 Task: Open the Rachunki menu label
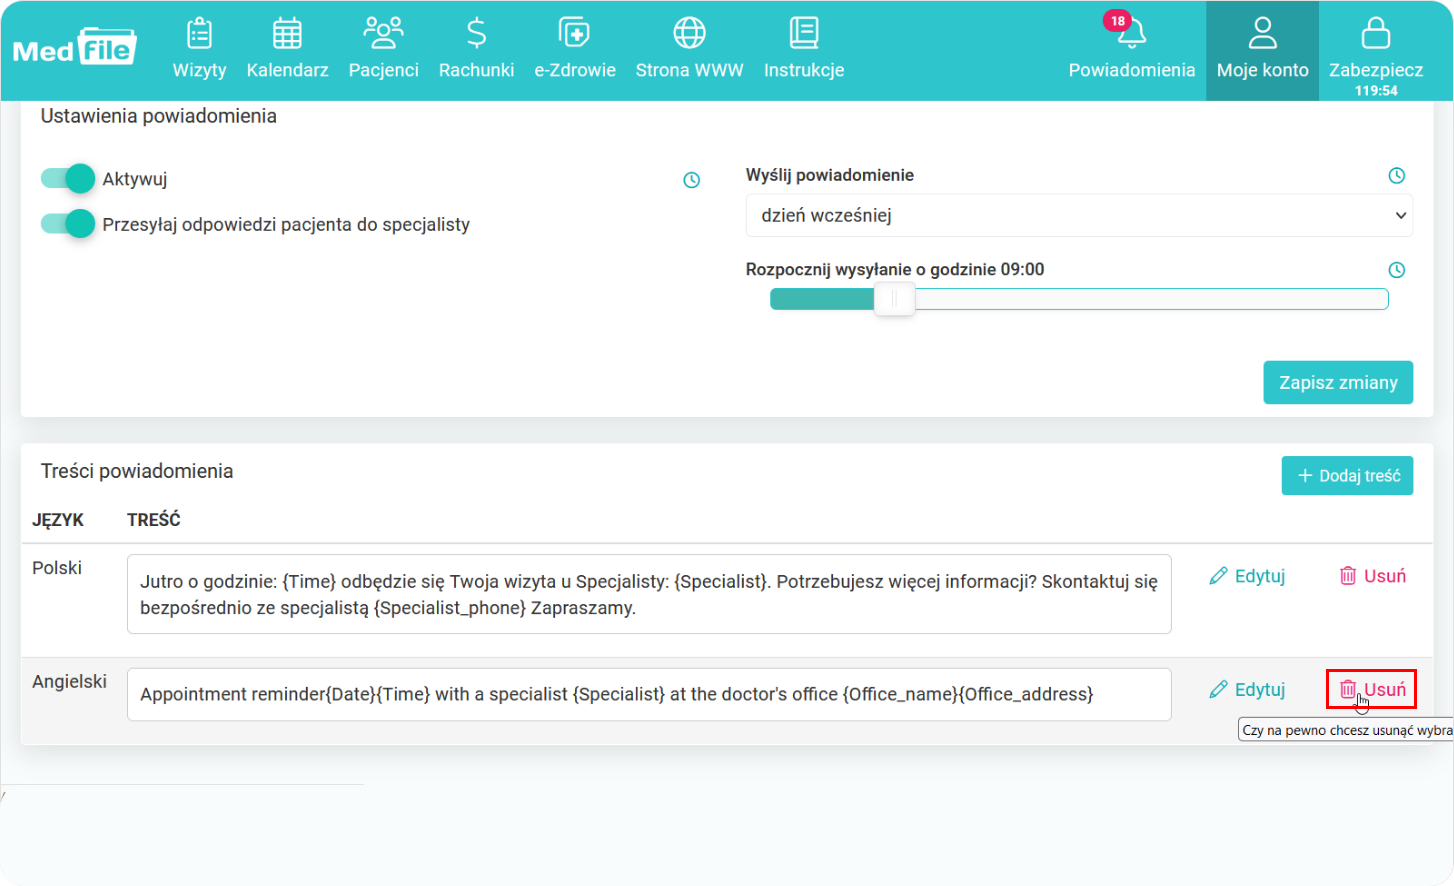(x=476, y=70)
